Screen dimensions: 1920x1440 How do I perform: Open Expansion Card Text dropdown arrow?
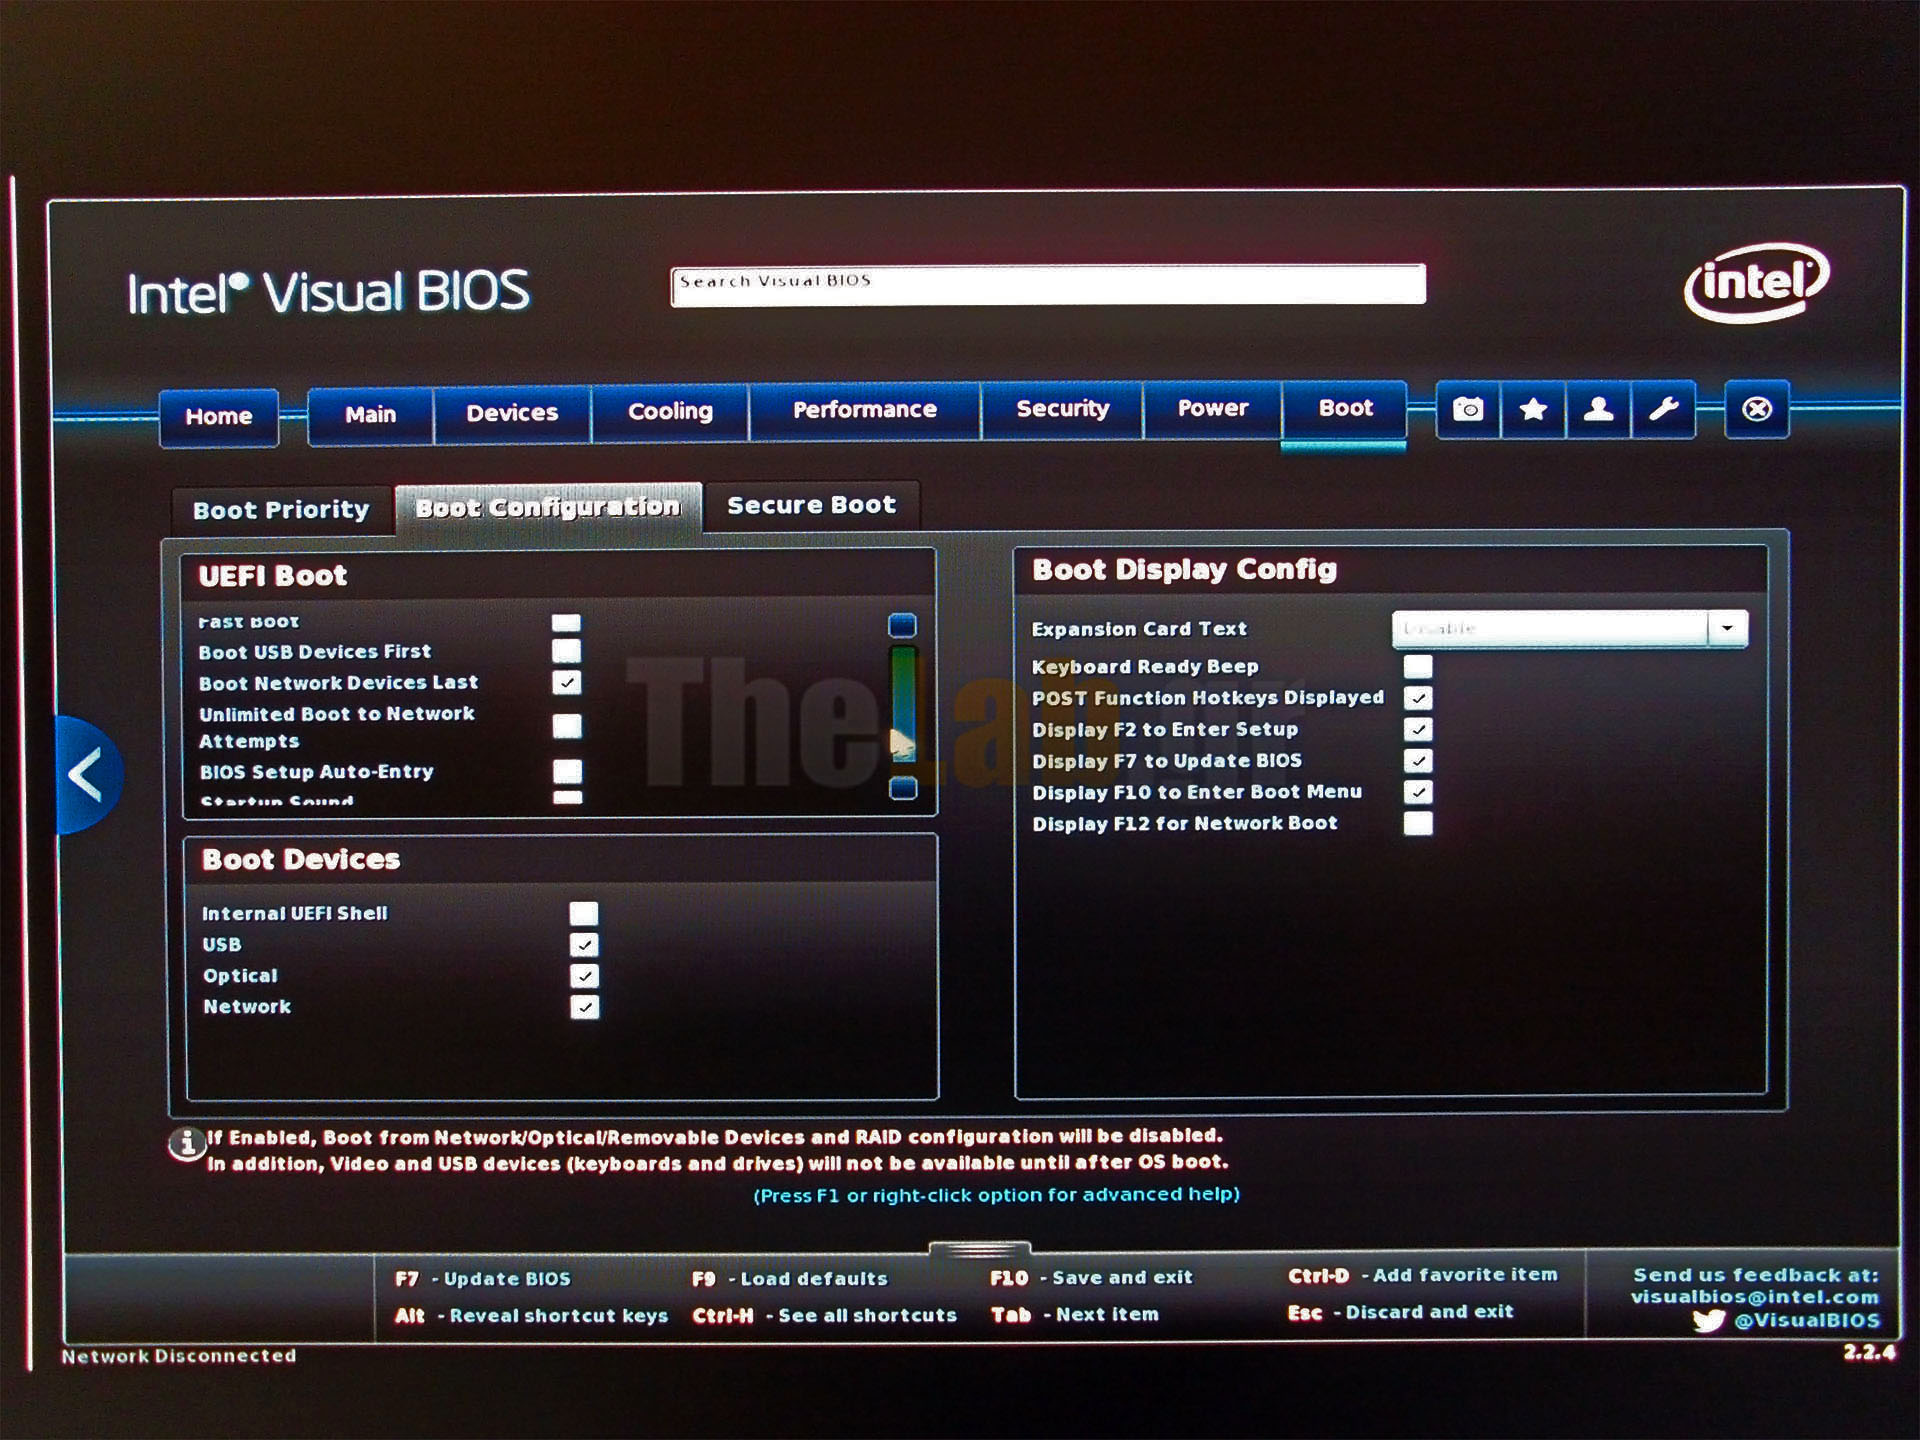point(1727,628)
